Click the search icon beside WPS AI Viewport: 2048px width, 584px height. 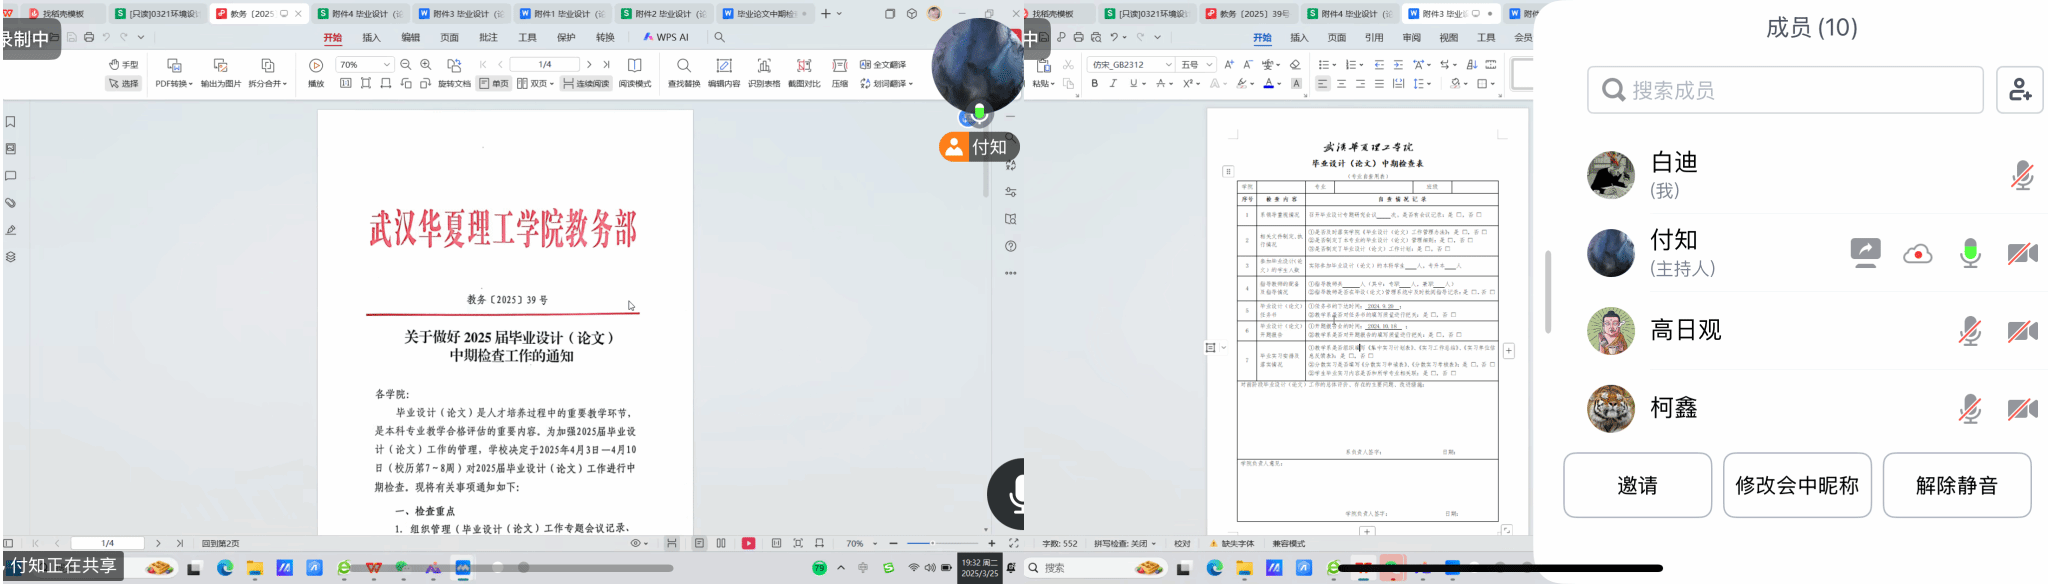719,37
